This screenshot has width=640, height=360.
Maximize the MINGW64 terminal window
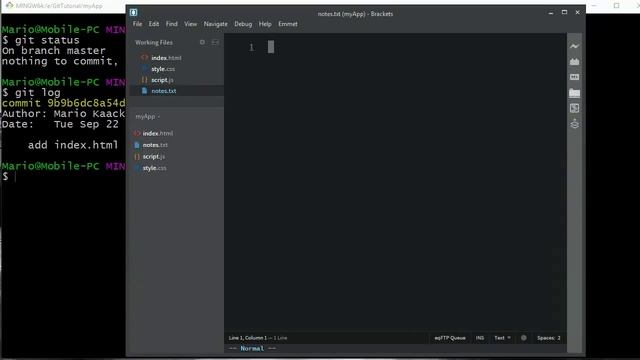click(616, 5)
